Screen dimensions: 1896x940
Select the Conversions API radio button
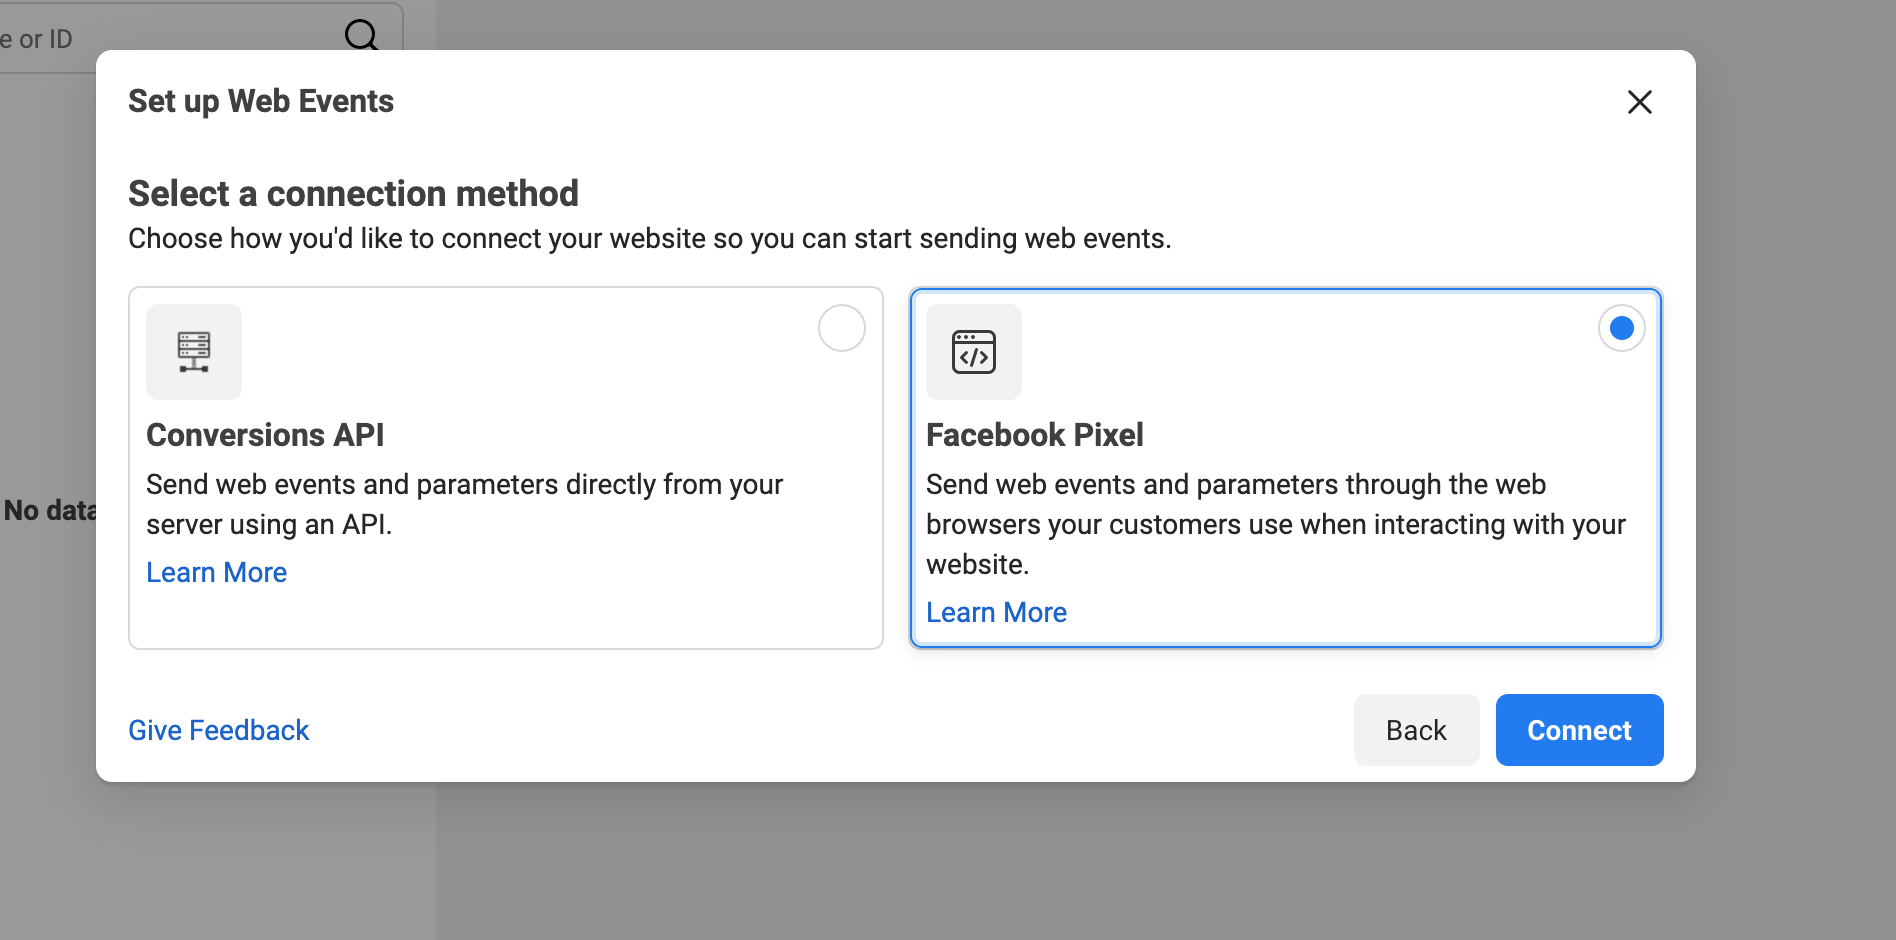point(842,328)
